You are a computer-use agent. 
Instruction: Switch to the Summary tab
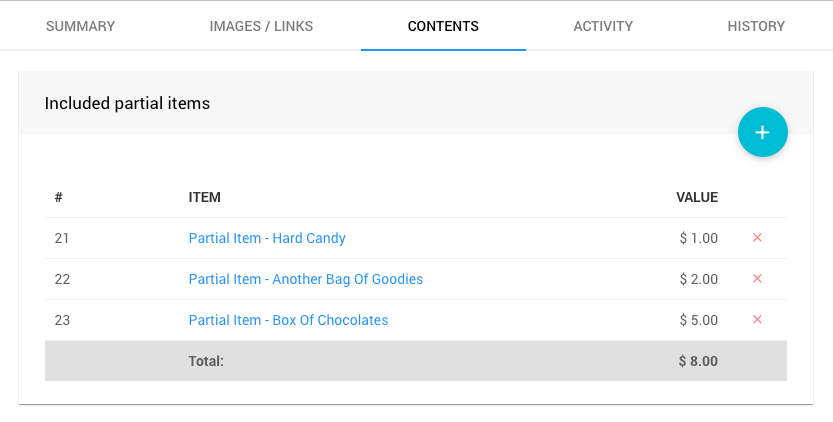tap(80, 26)
